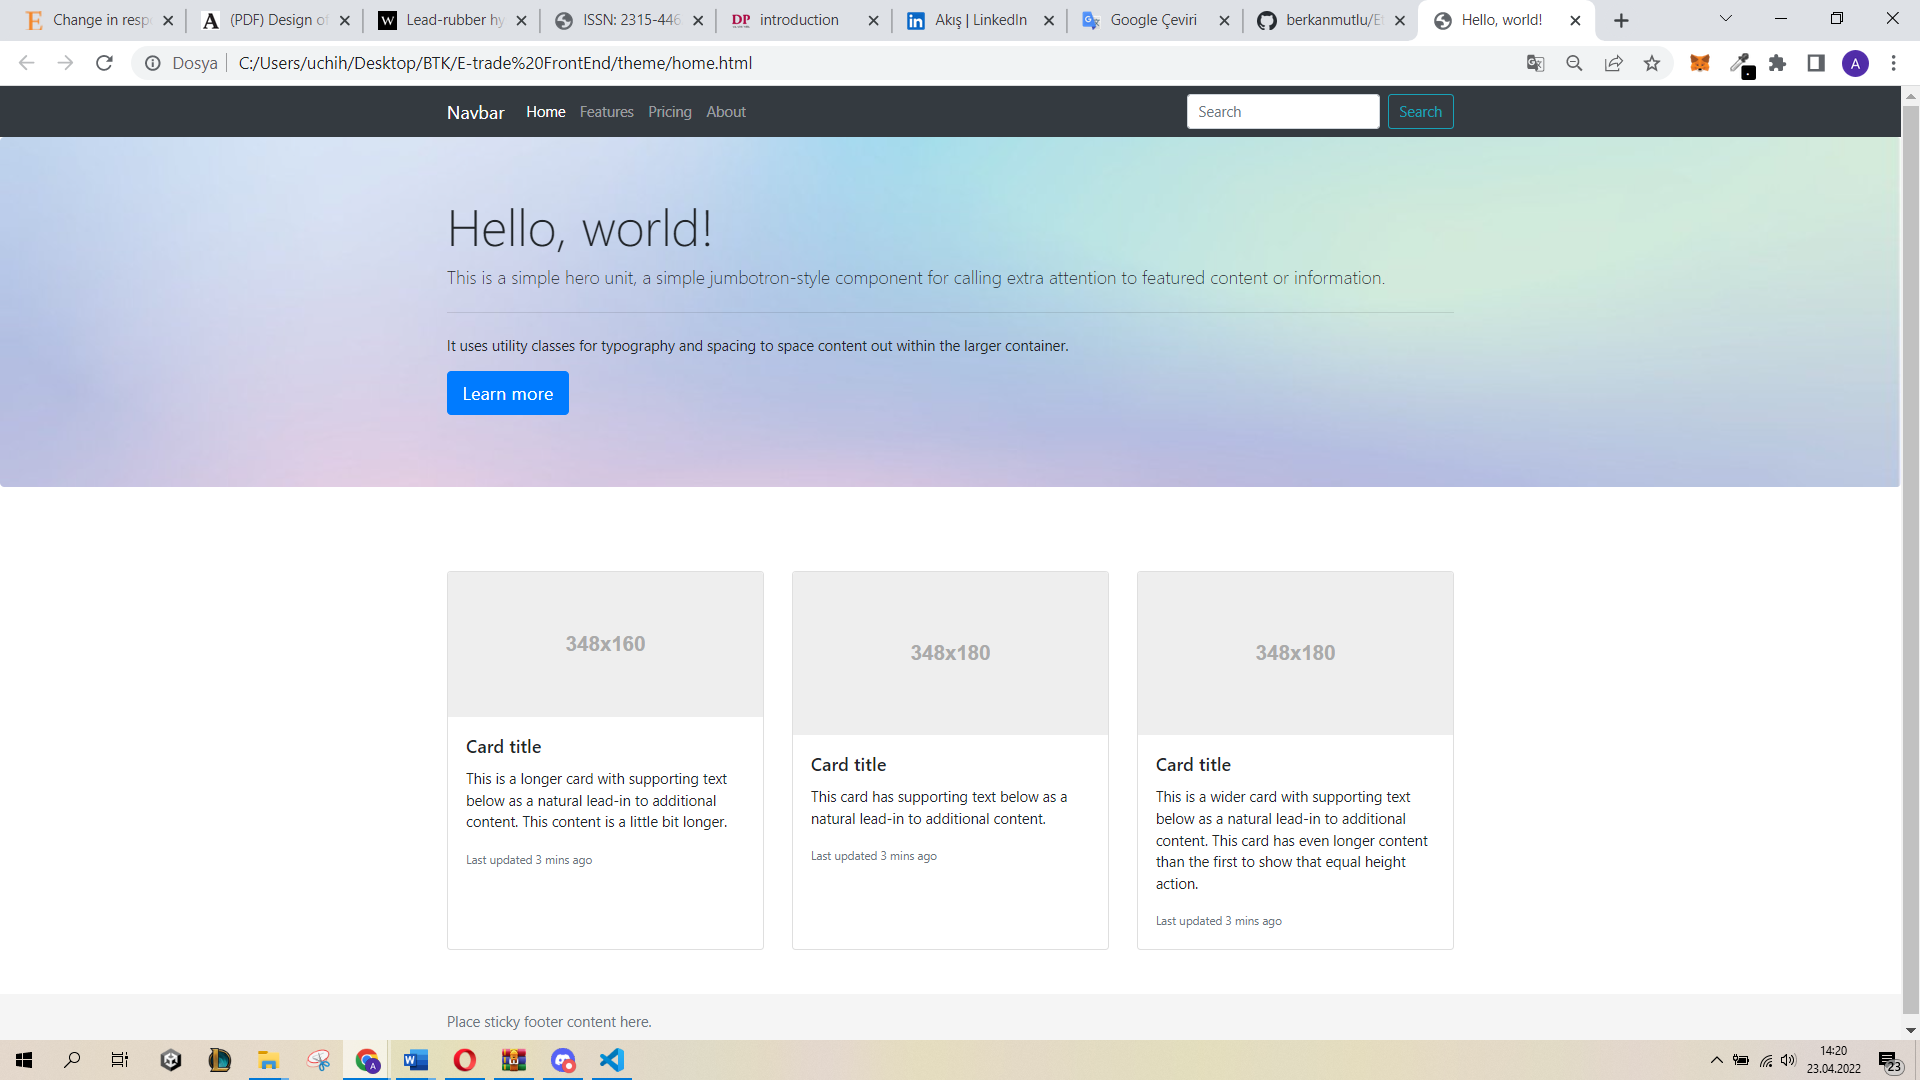
Task: Open the Pricing nav link
Action: pos(669,112)
